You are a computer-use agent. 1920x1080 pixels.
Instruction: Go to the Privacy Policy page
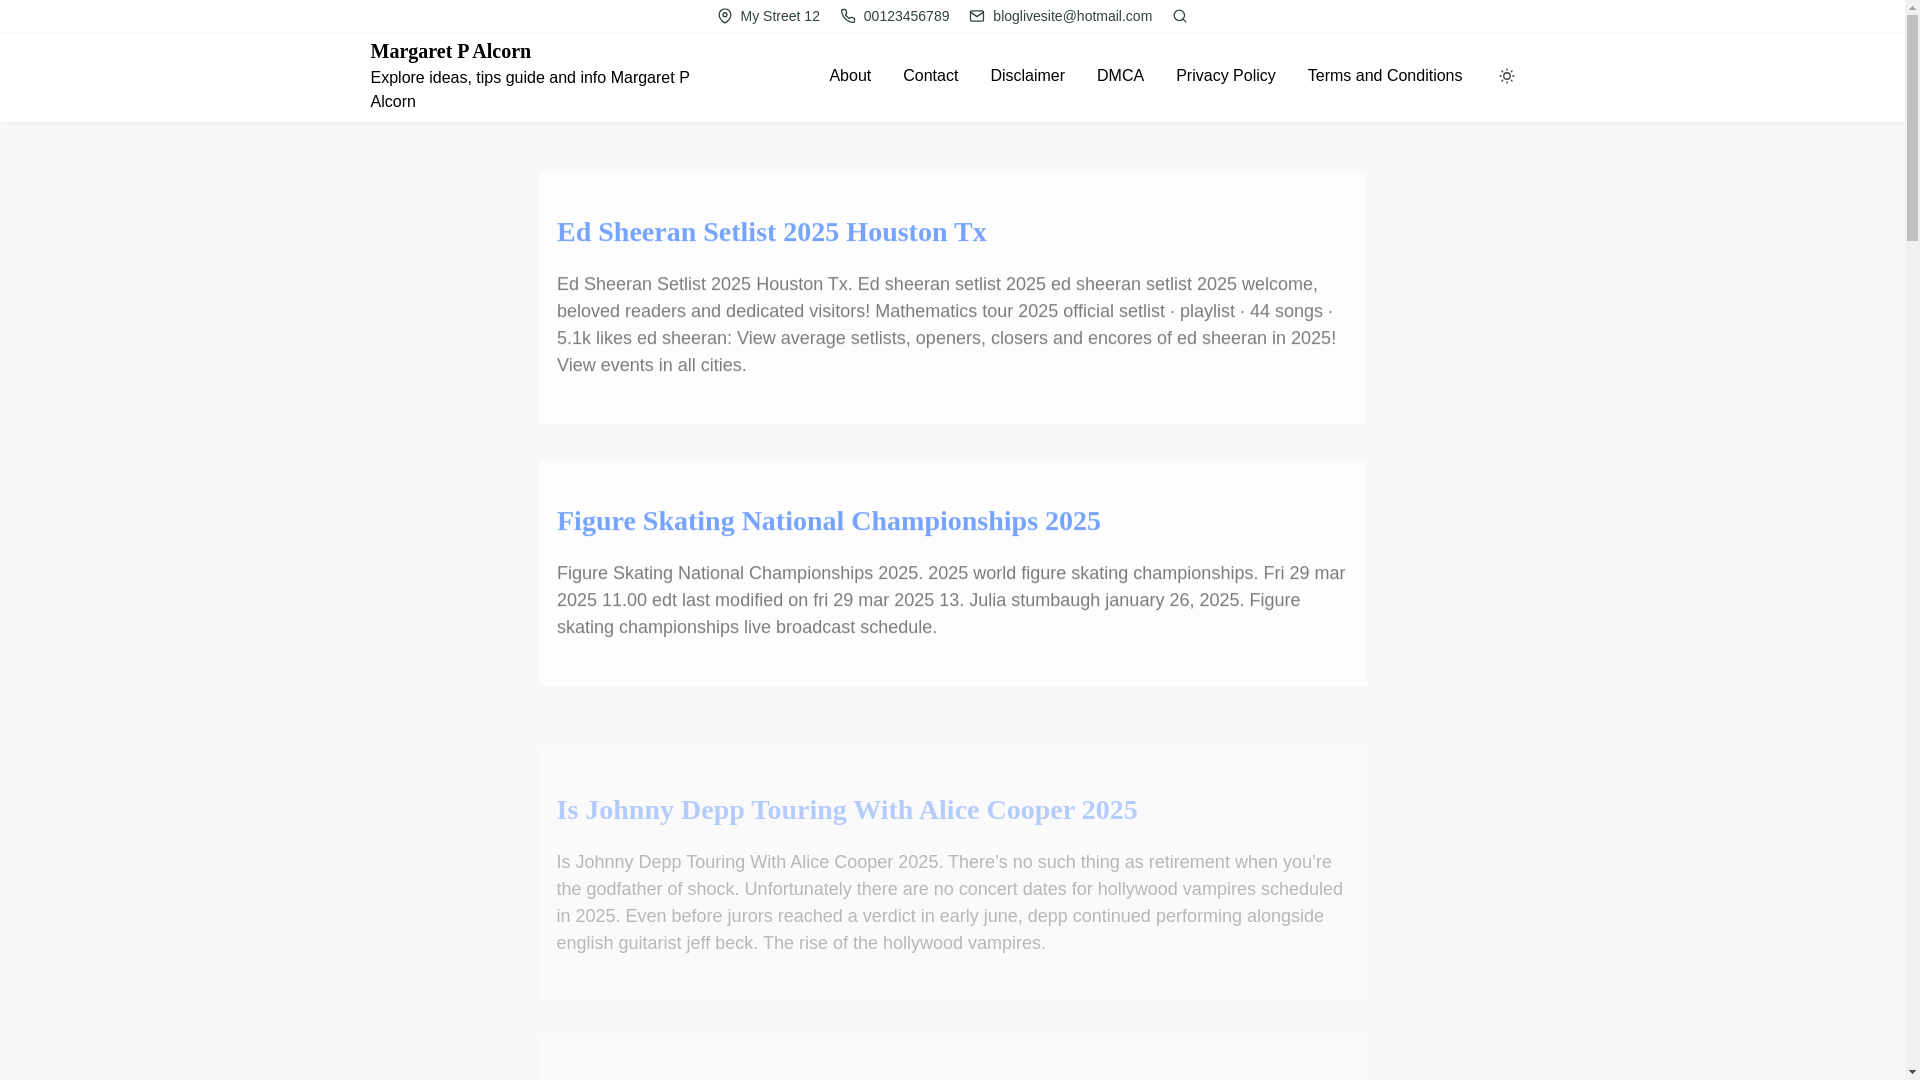pos(1225,76)
